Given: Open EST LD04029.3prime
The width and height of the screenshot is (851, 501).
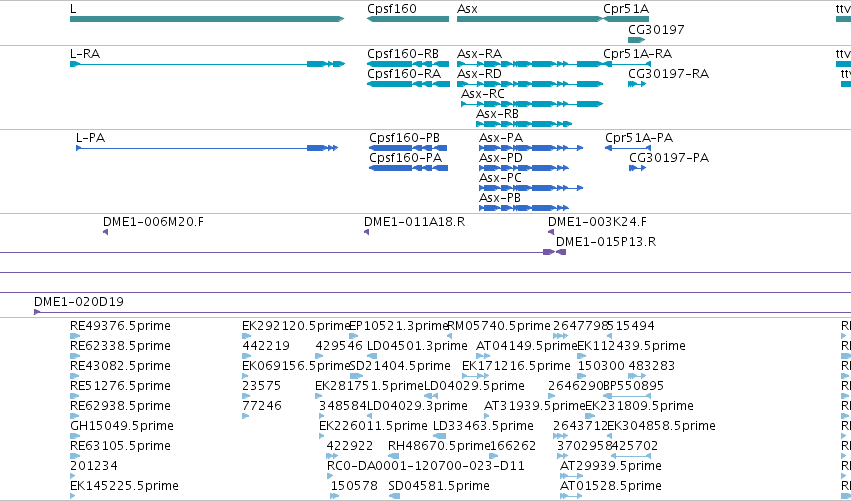Looking at the screenshot, I should [x=370, y=416].
